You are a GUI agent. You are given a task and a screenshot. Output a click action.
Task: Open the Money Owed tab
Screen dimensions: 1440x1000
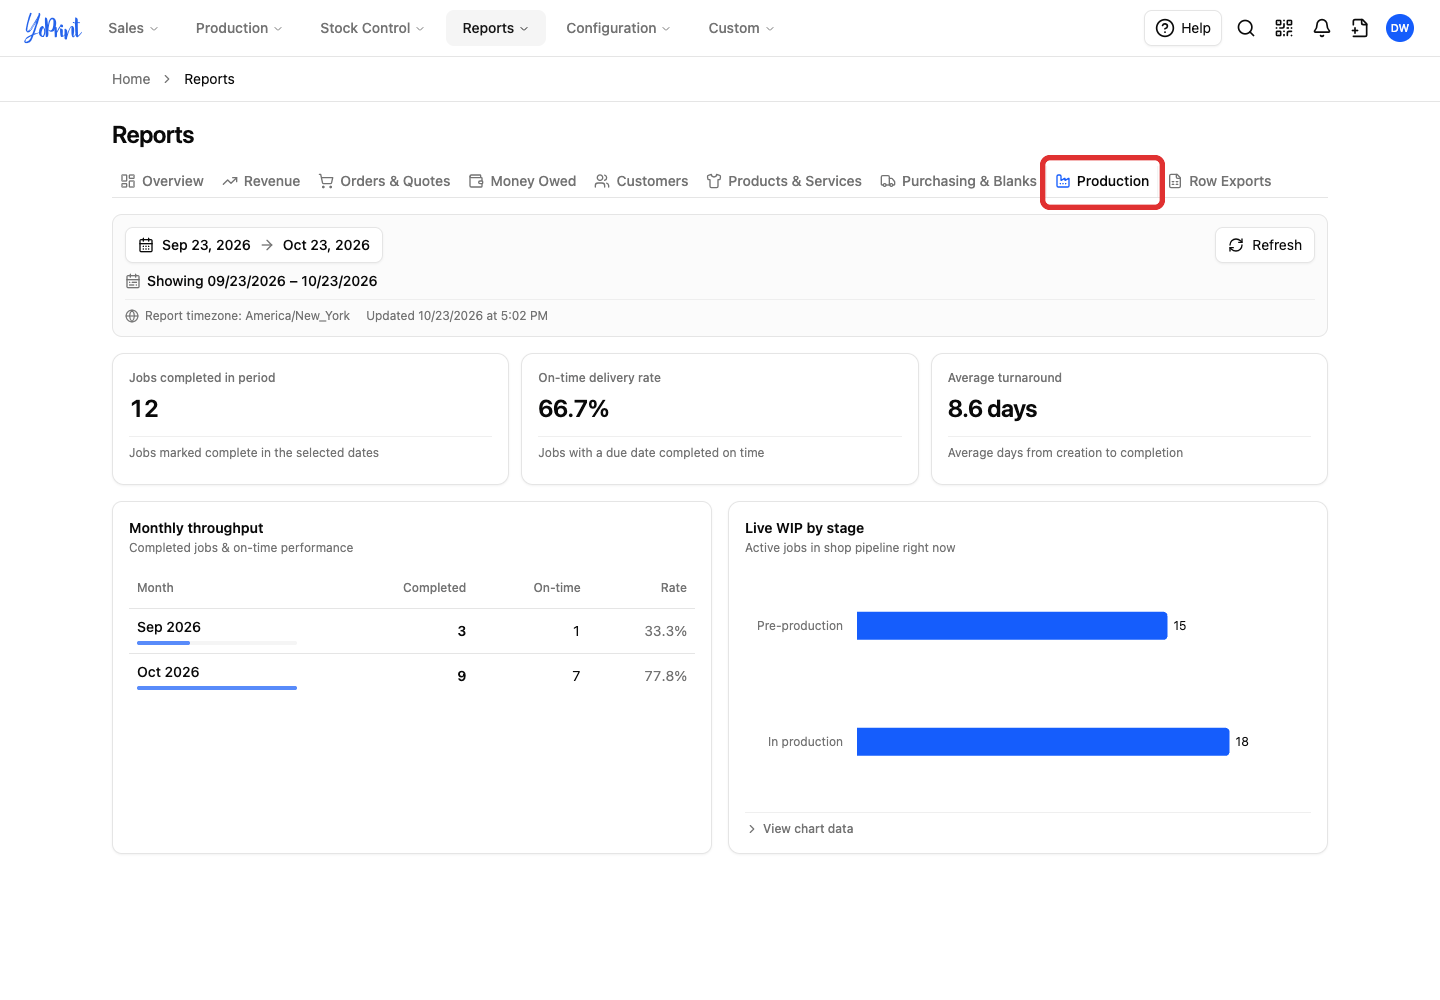tap(523, 181)
